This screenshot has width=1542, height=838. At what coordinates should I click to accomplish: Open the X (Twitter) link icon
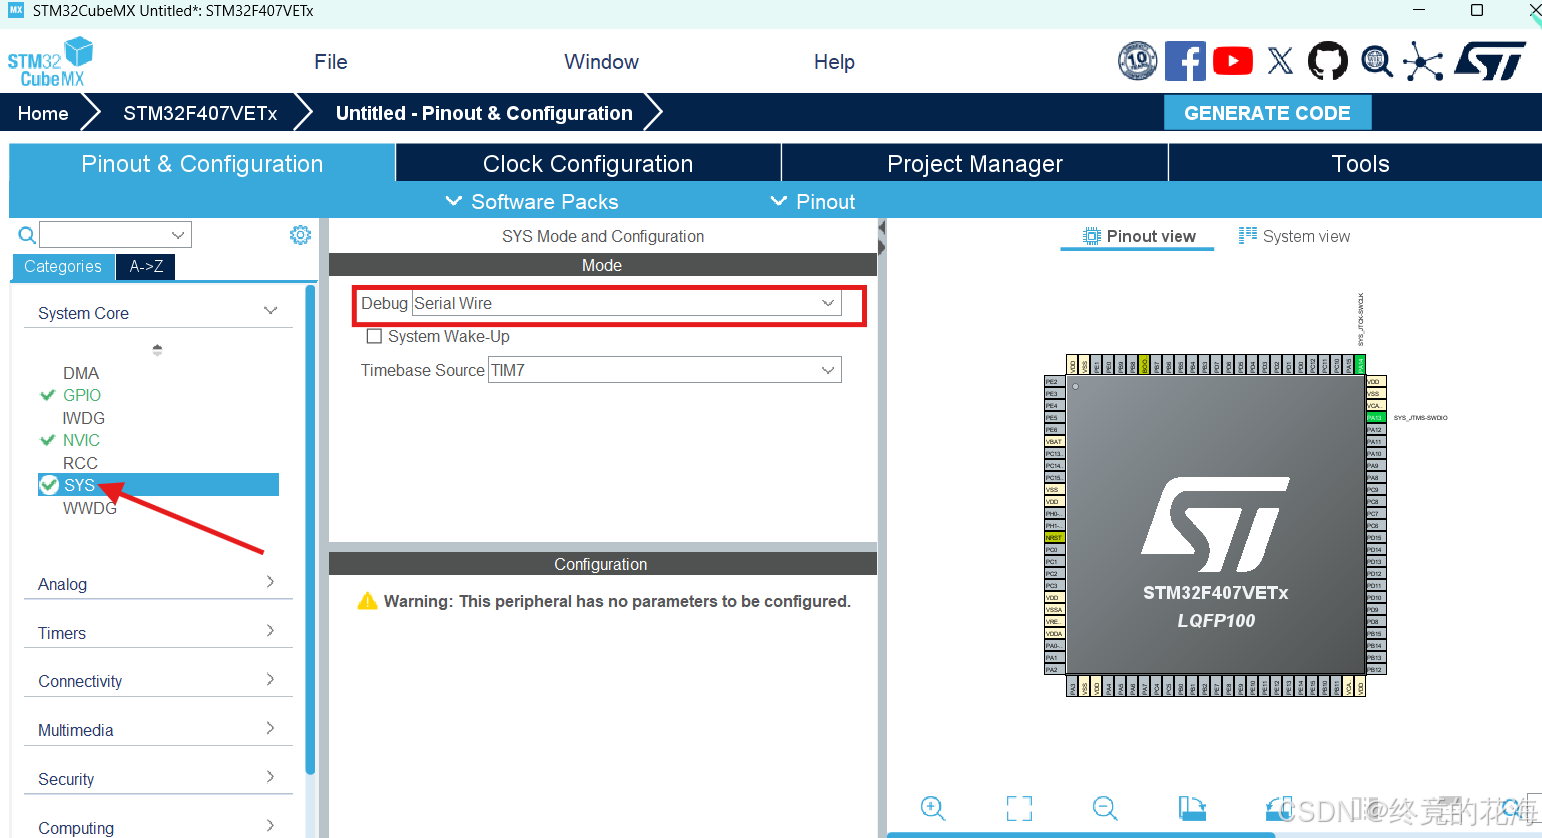pos(1280,61)
